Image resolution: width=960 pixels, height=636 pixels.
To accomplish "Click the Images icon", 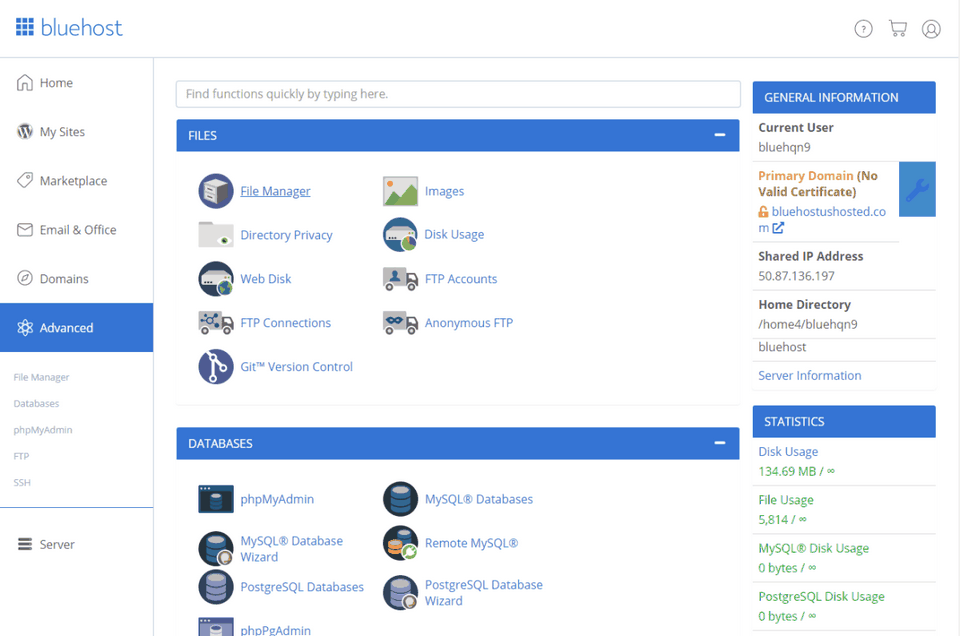I will point(400,191).
